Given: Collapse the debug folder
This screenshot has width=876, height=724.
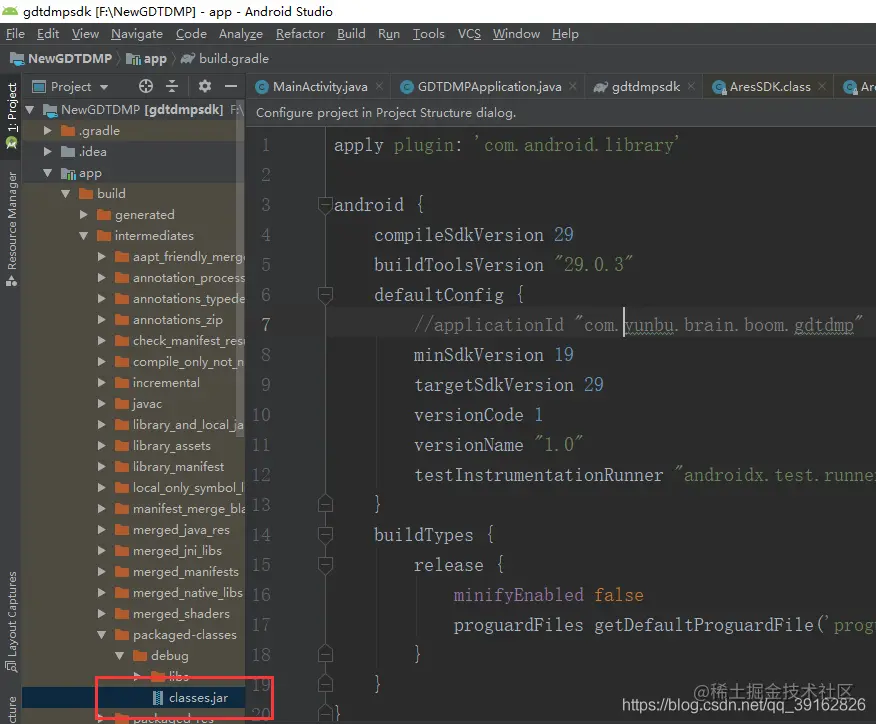Looking at the screenshot, I should 119,656.
